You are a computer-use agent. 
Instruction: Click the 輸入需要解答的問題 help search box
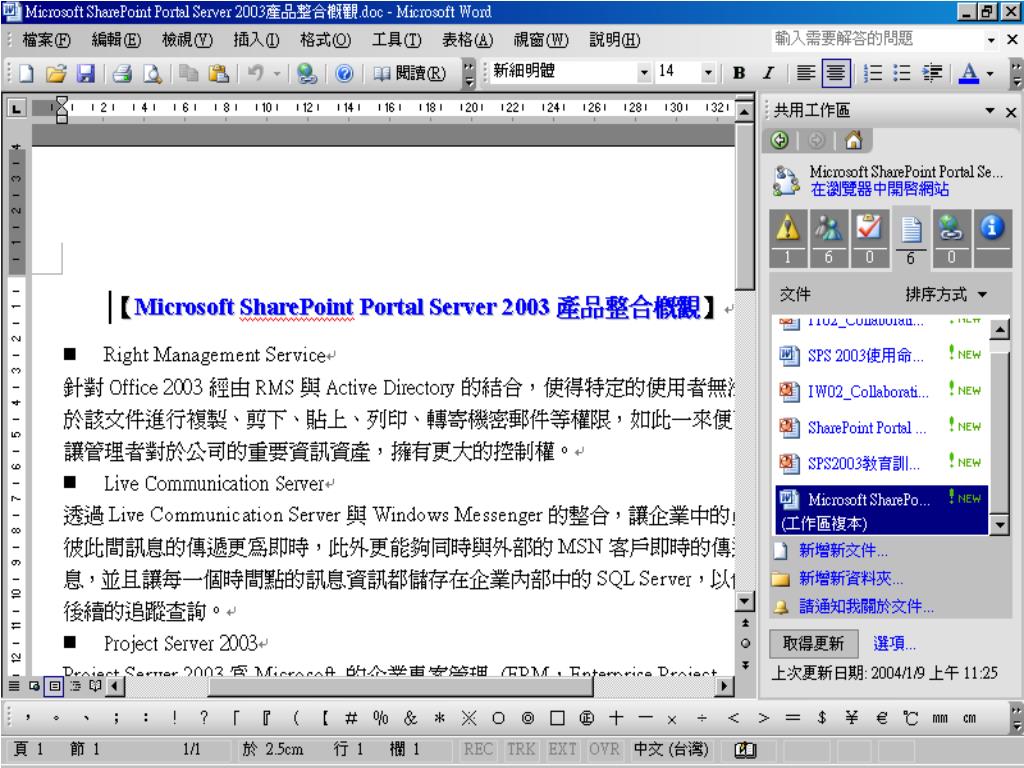point(877,39)
